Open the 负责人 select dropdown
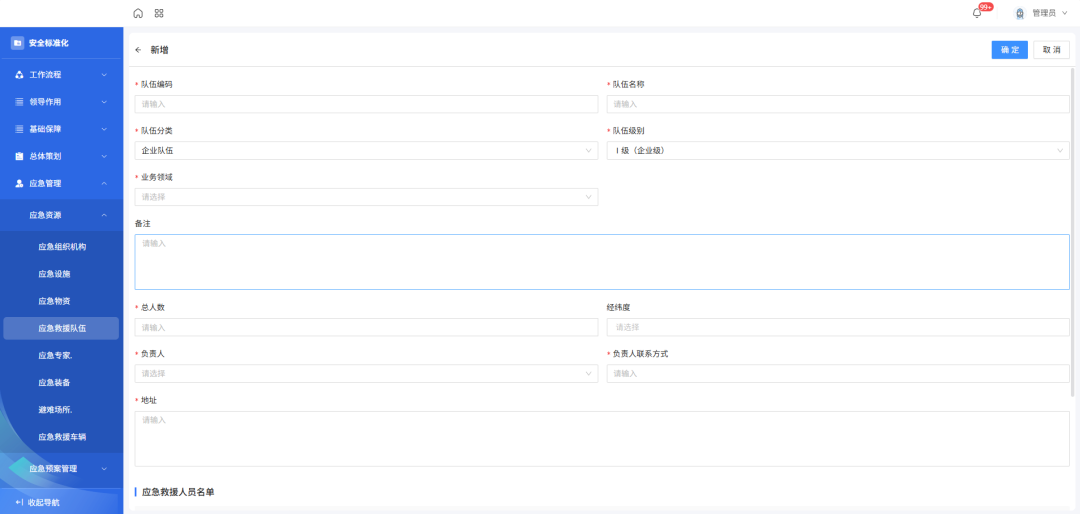 pos(366,374)
